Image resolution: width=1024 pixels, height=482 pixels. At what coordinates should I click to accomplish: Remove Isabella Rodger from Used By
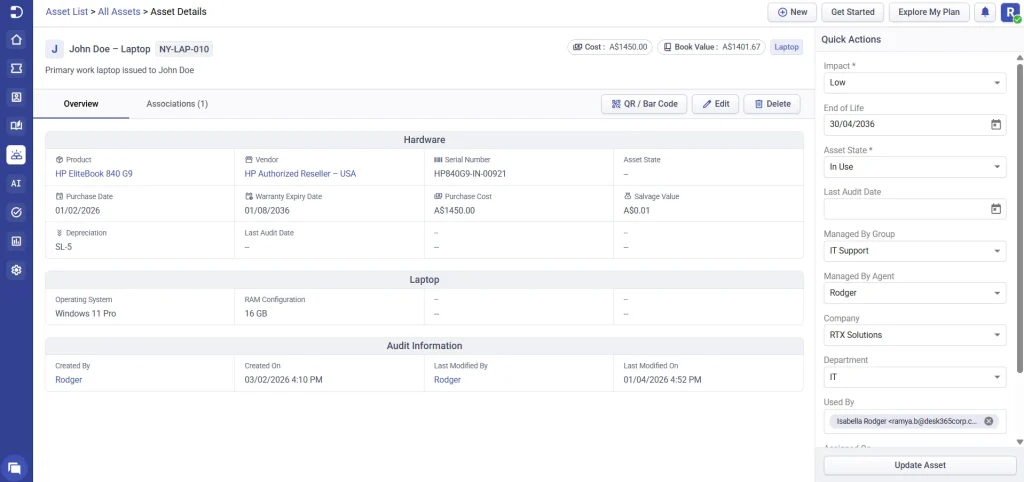coord(988,421)
